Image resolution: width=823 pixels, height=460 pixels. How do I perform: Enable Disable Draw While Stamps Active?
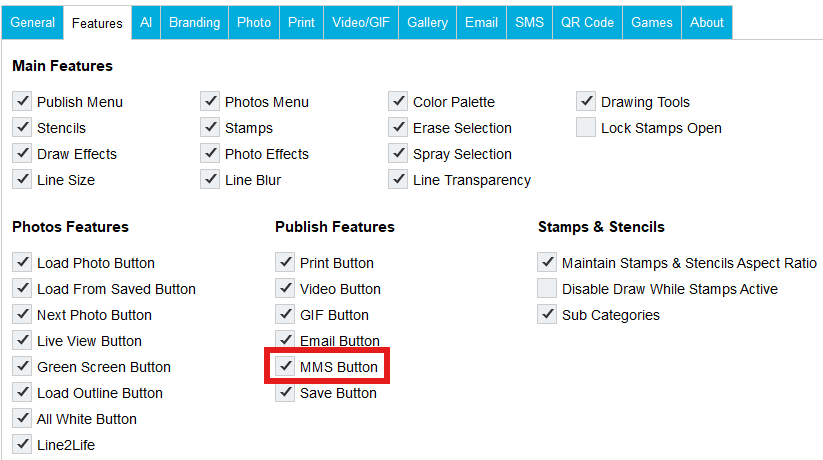tap(547, 289)
